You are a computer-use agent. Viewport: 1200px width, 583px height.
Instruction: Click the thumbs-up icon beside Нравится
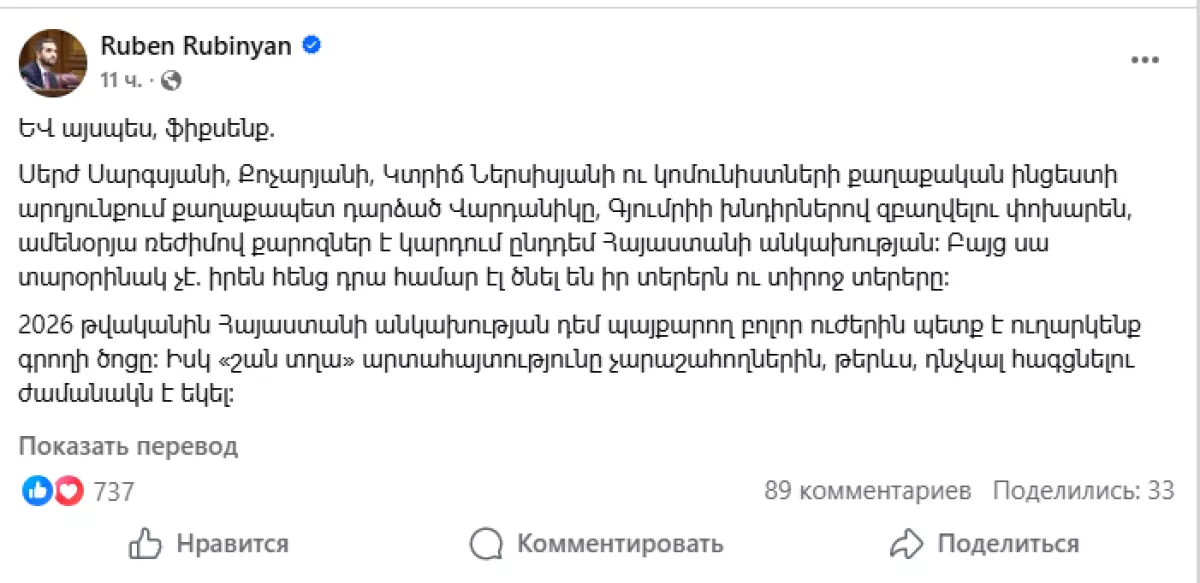click(x=146, y=543)
